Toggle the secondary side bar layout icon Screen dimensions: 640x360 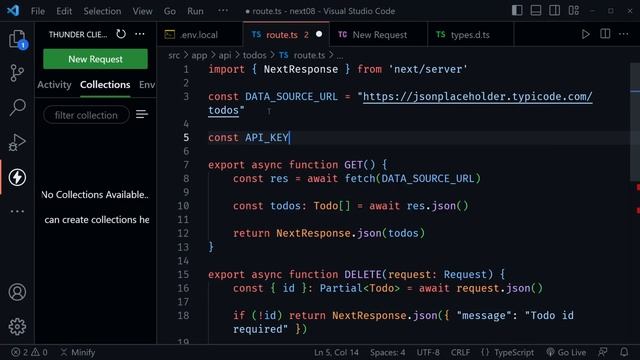pyautogui.click(x=555, y=11)
